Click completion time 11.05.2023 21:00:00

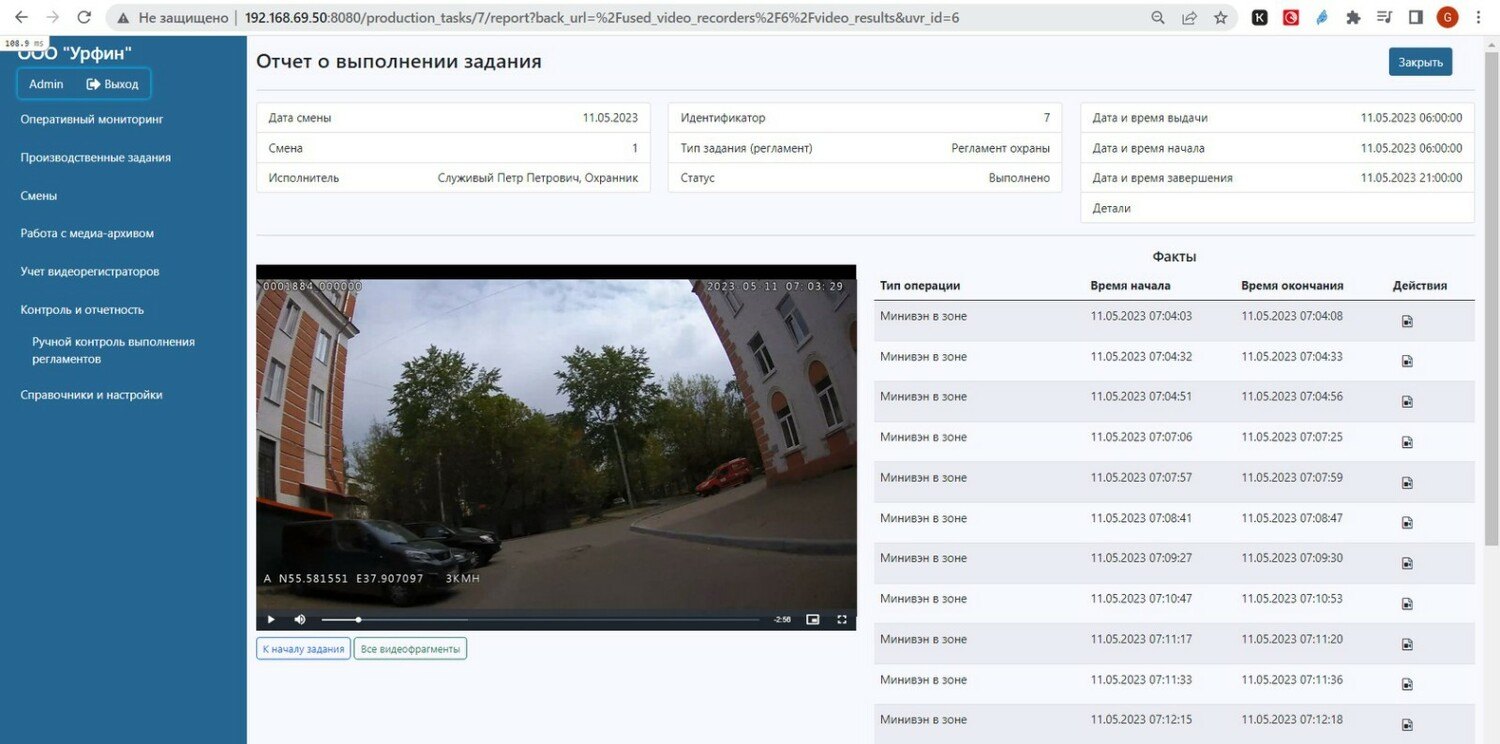[x=1411, y=178]
